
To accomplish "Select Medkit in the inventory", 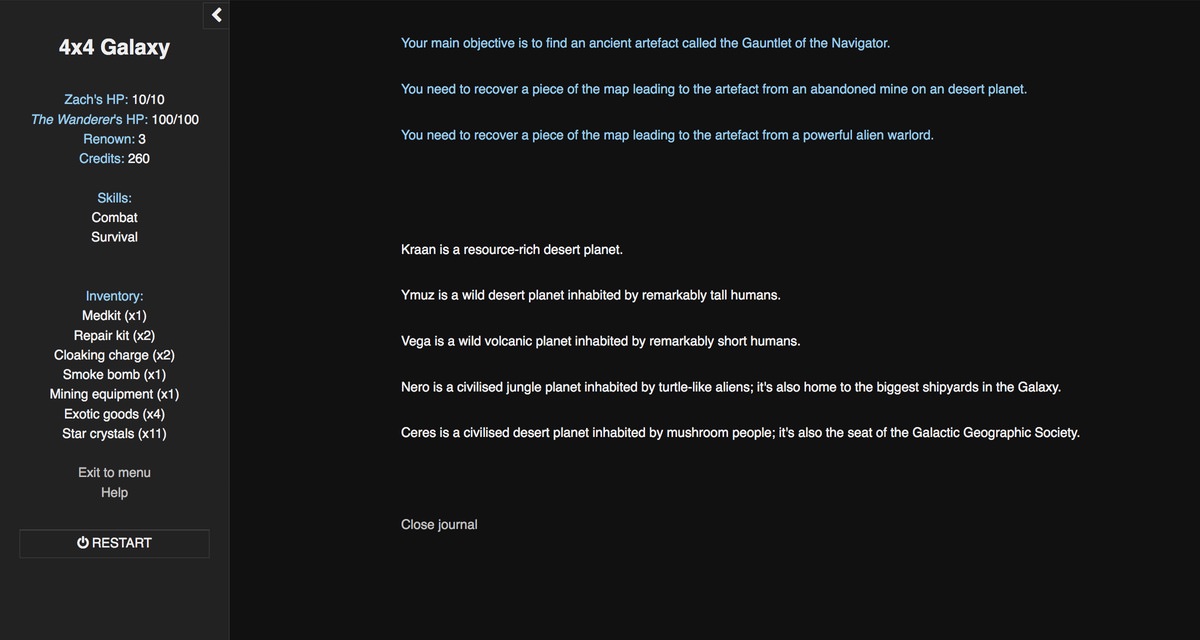I will [x=114, y=315].
